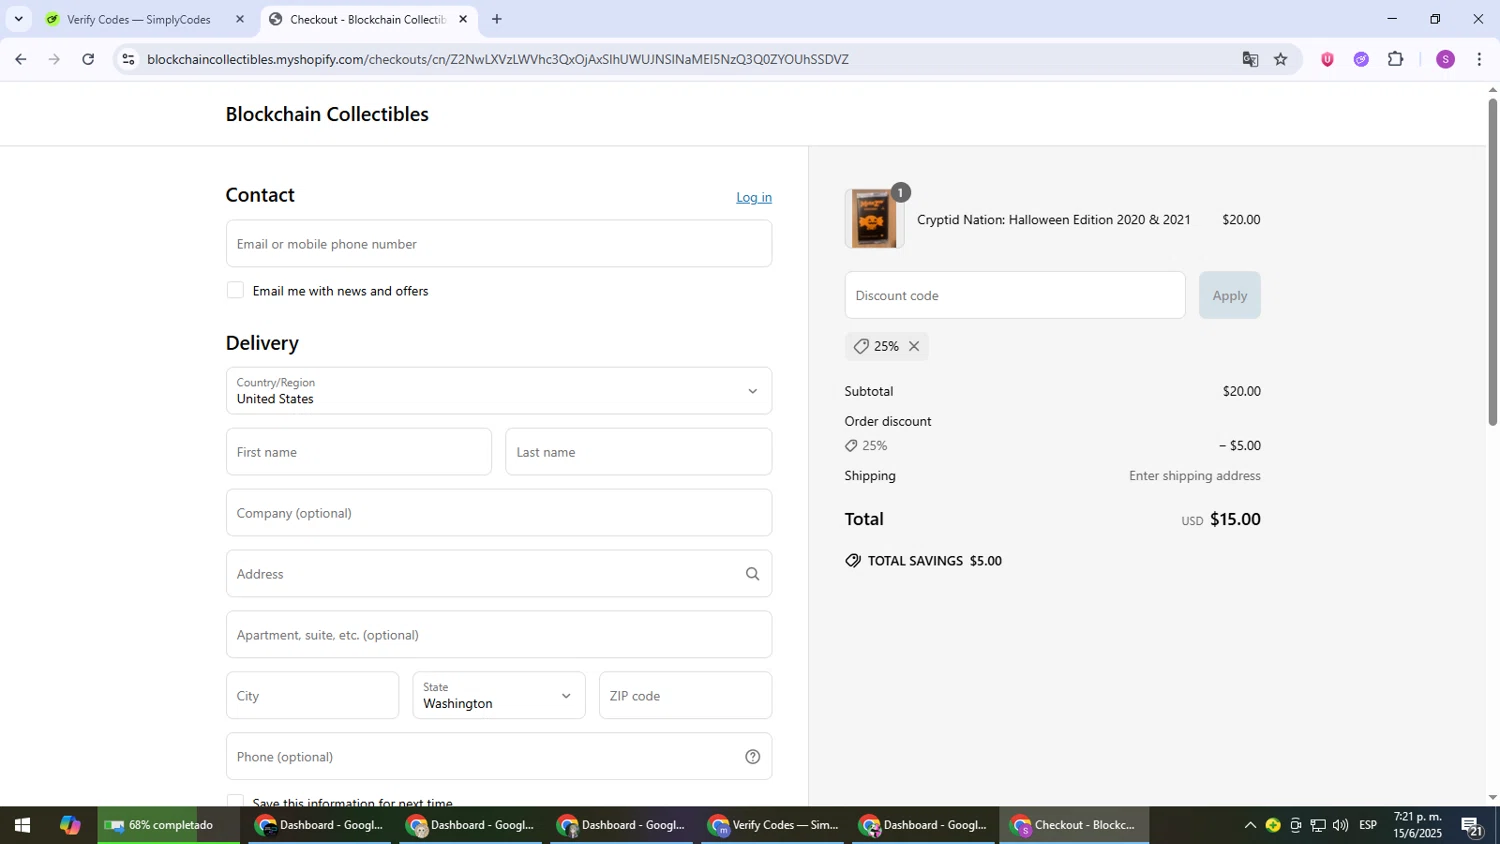The image size is (1500, 844).
Task: Click the Phone (optional) field
Action: 498,757
